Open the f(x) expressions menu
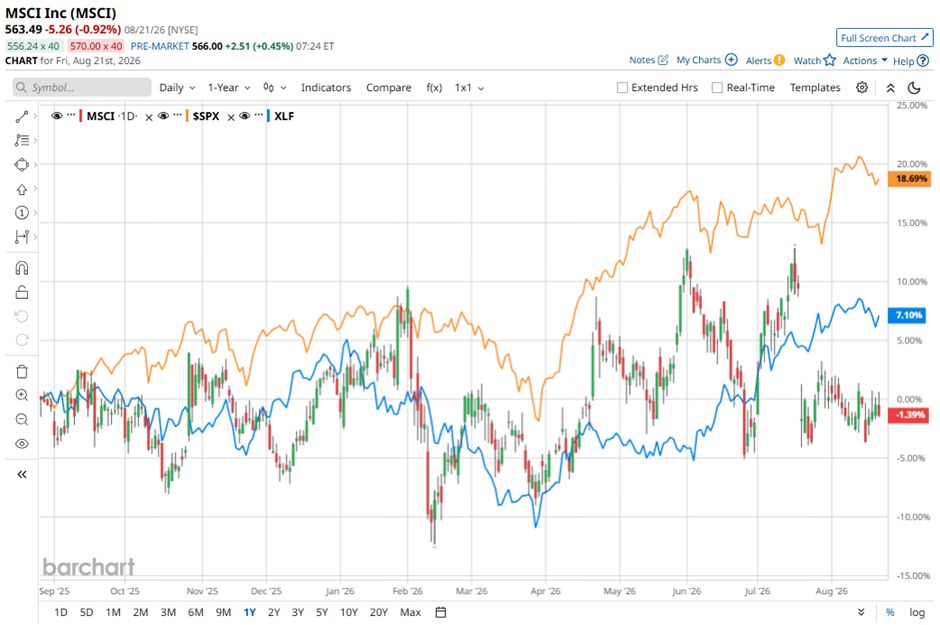 (x=434, y=87)
